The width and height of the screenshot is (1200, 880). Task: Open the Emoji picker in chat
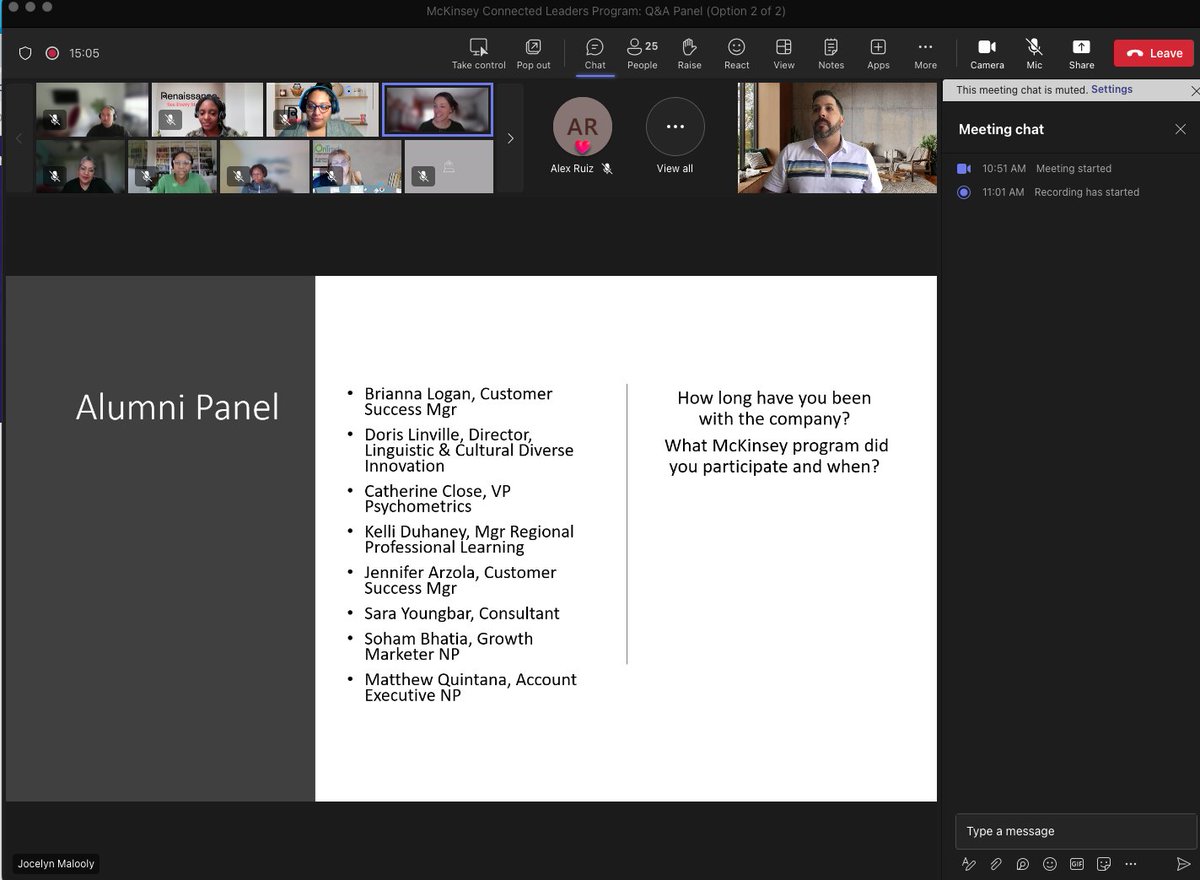pos(1050,864)
